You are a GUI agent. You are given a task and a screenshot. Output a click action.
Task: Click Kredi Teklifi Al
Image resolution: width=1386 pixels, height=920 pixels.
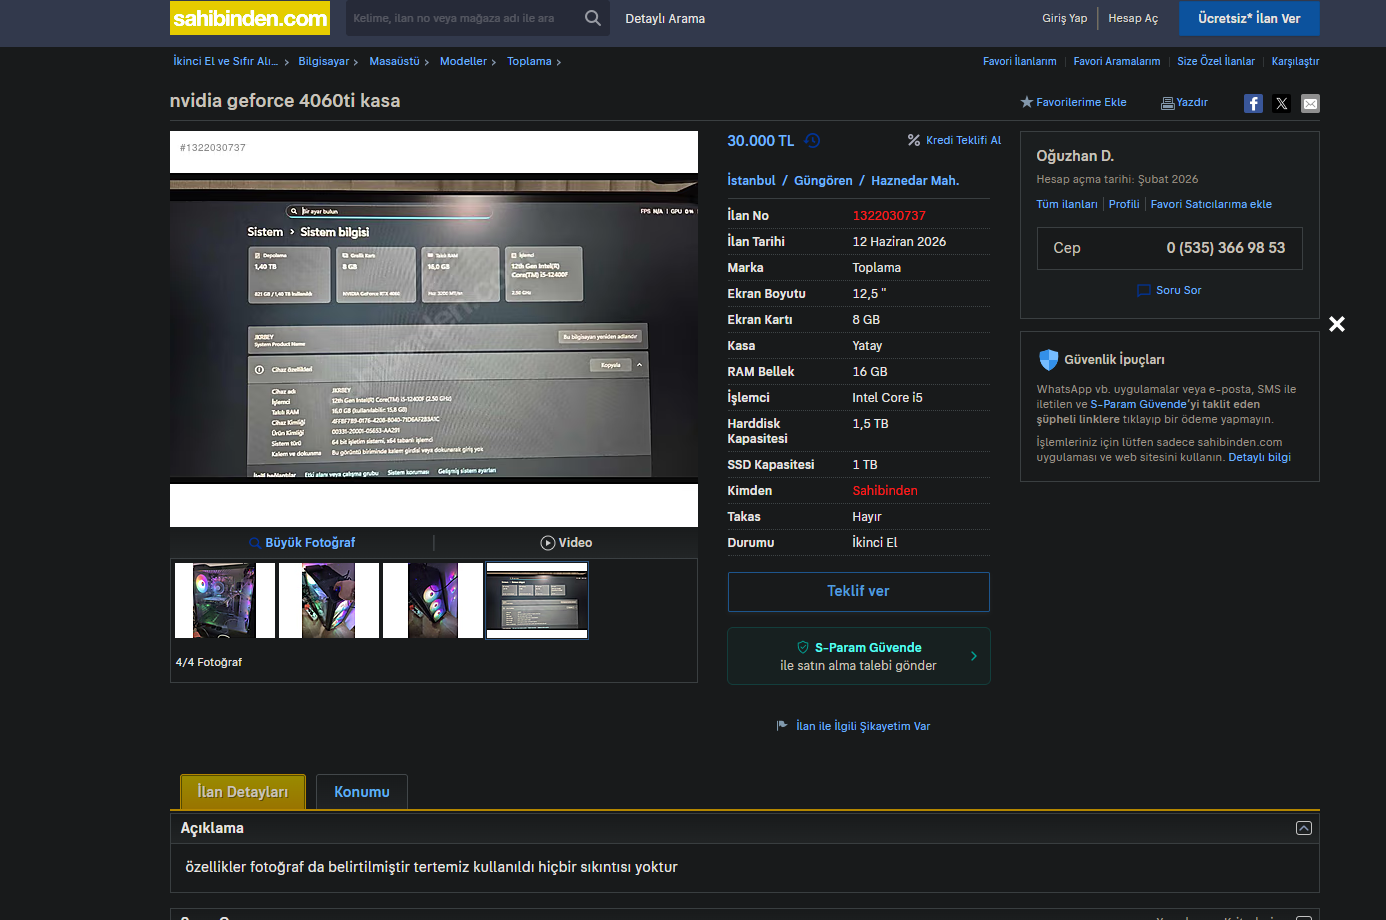[x=954, y=140]
